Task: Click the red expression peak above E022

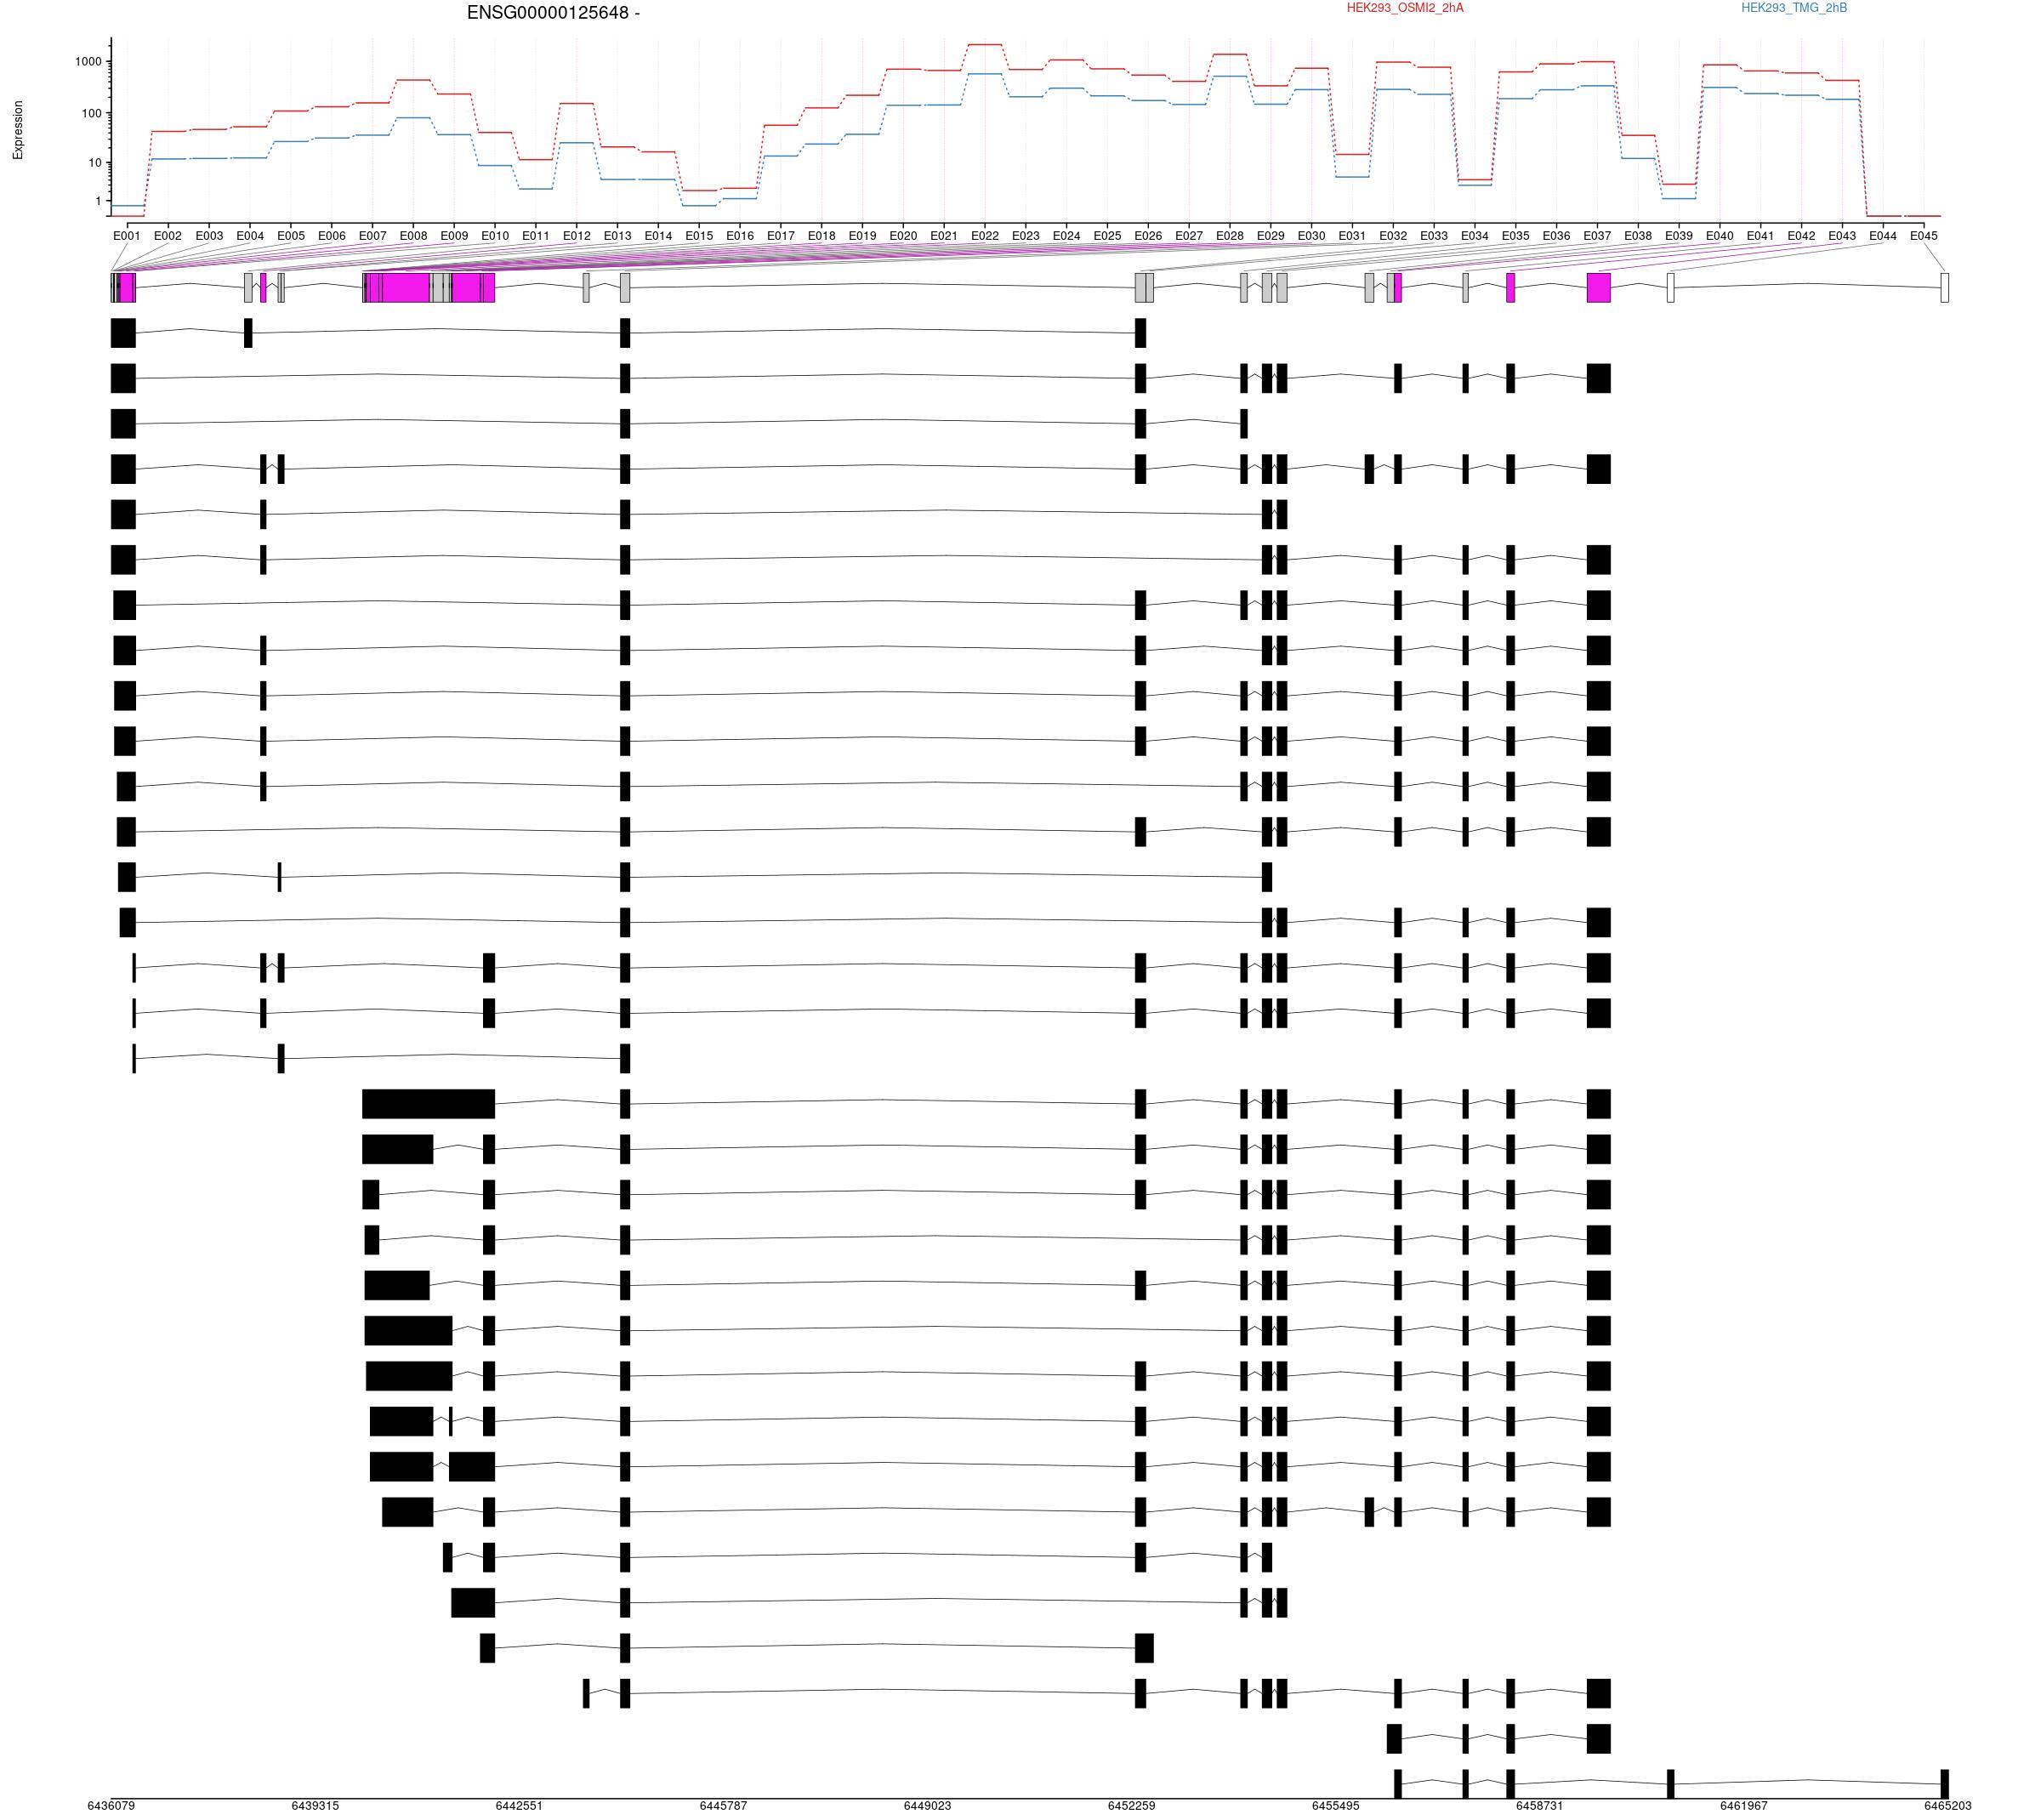Action: click(985, 45)
